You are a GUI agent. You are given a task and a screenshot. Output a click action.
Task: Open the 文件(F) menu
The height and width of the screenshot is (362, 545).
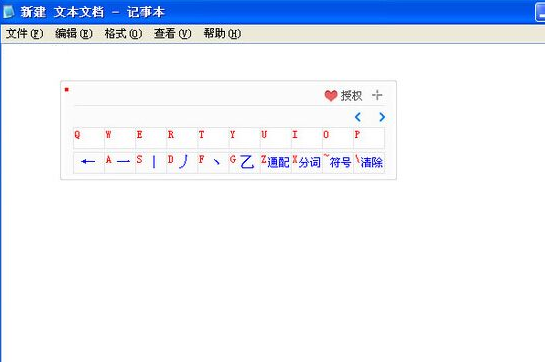[x=24, y=34]
